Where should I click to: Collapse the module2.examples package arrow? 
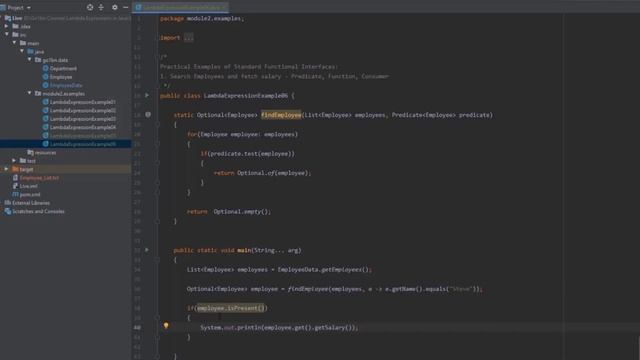[x=29, y=93]
